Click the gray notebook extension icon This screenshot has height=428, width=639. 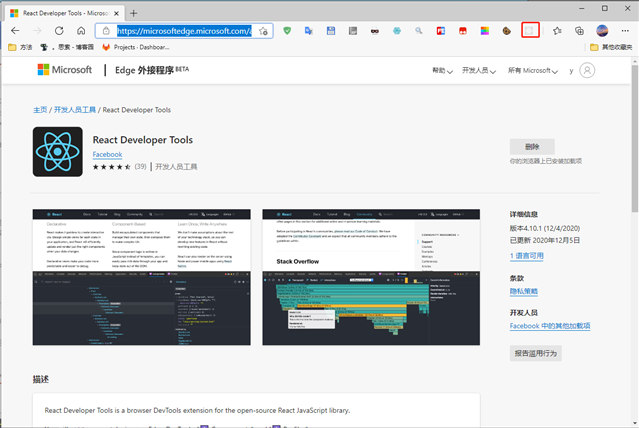coord(353,31)
